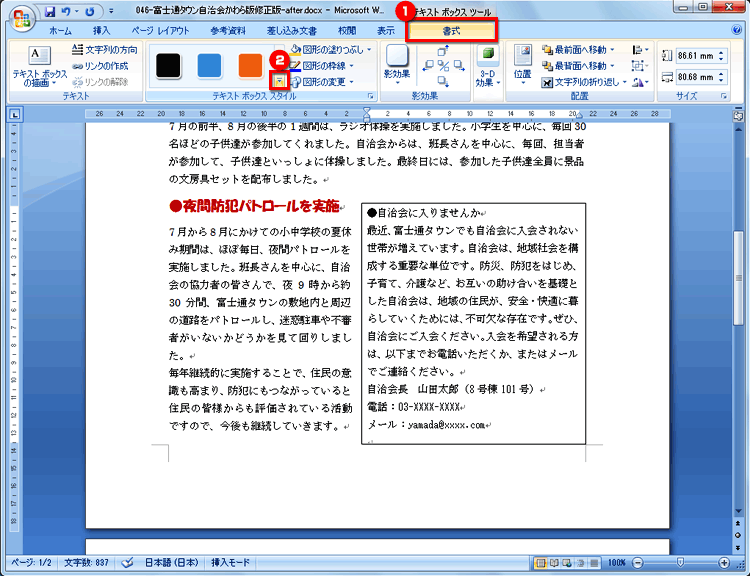
Task: Toggle the ruler view button above scrollbar
Action: click(x=738, y=116)
